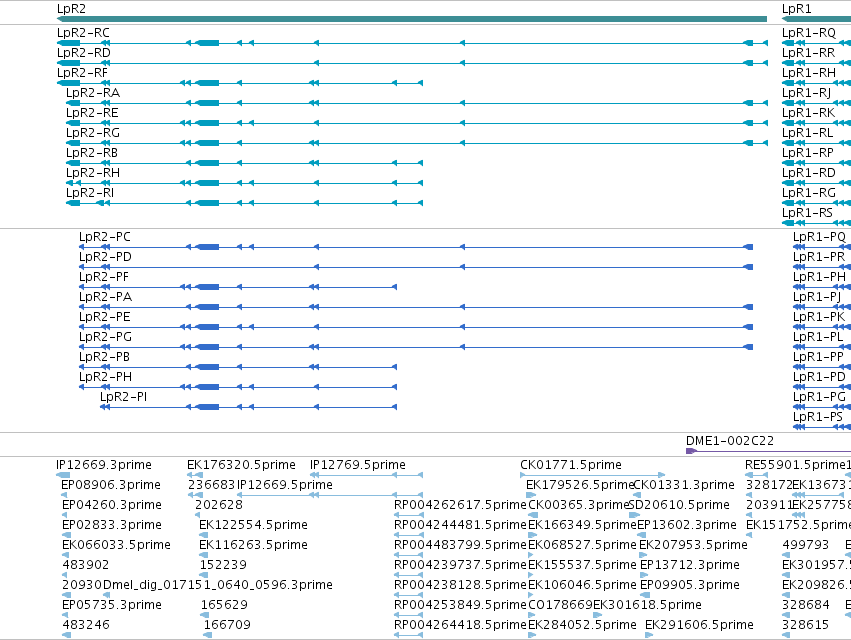Click the EP02833.3prime label
The image size is (851, 640).
[x=112, y=525]
